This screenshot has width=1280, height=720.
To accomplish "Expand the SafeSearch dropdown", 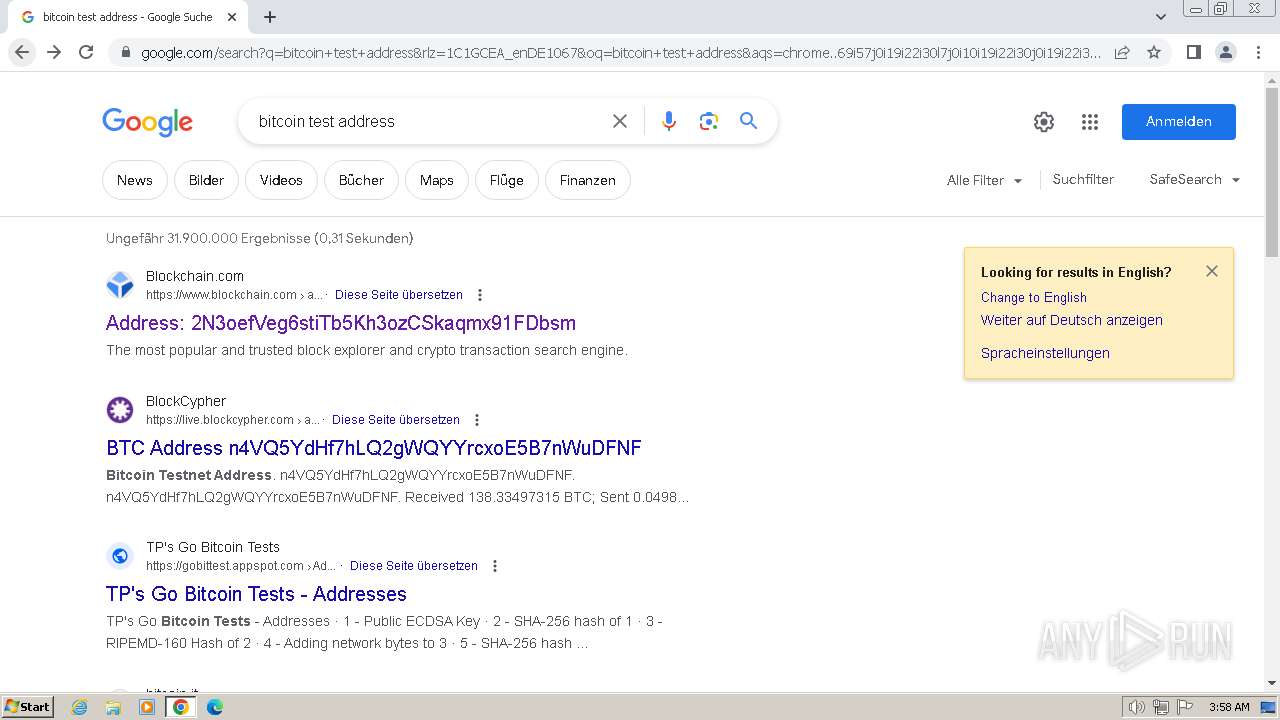I will pyautogui.click(x=1194, y=180).
